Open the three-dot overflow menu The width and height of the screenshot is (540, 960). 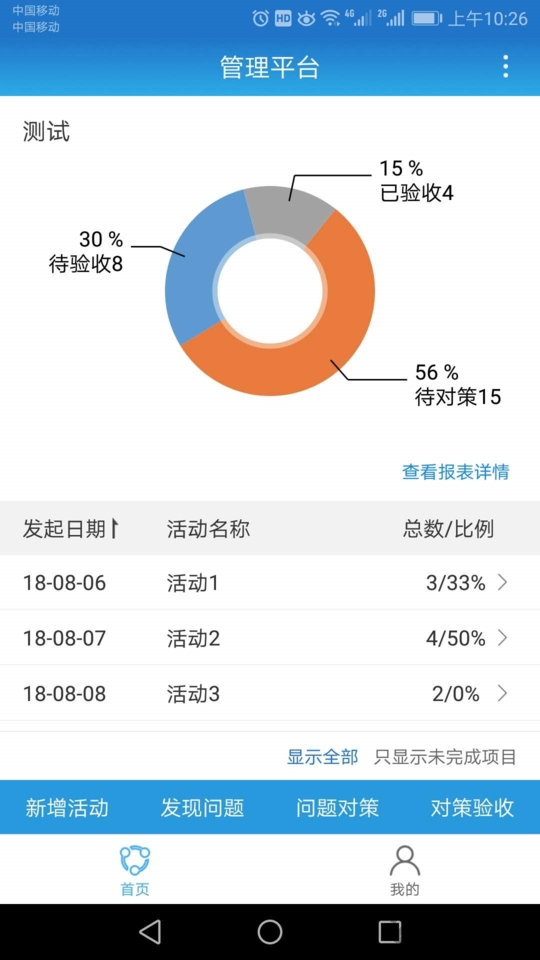click(x=505, y=66)
